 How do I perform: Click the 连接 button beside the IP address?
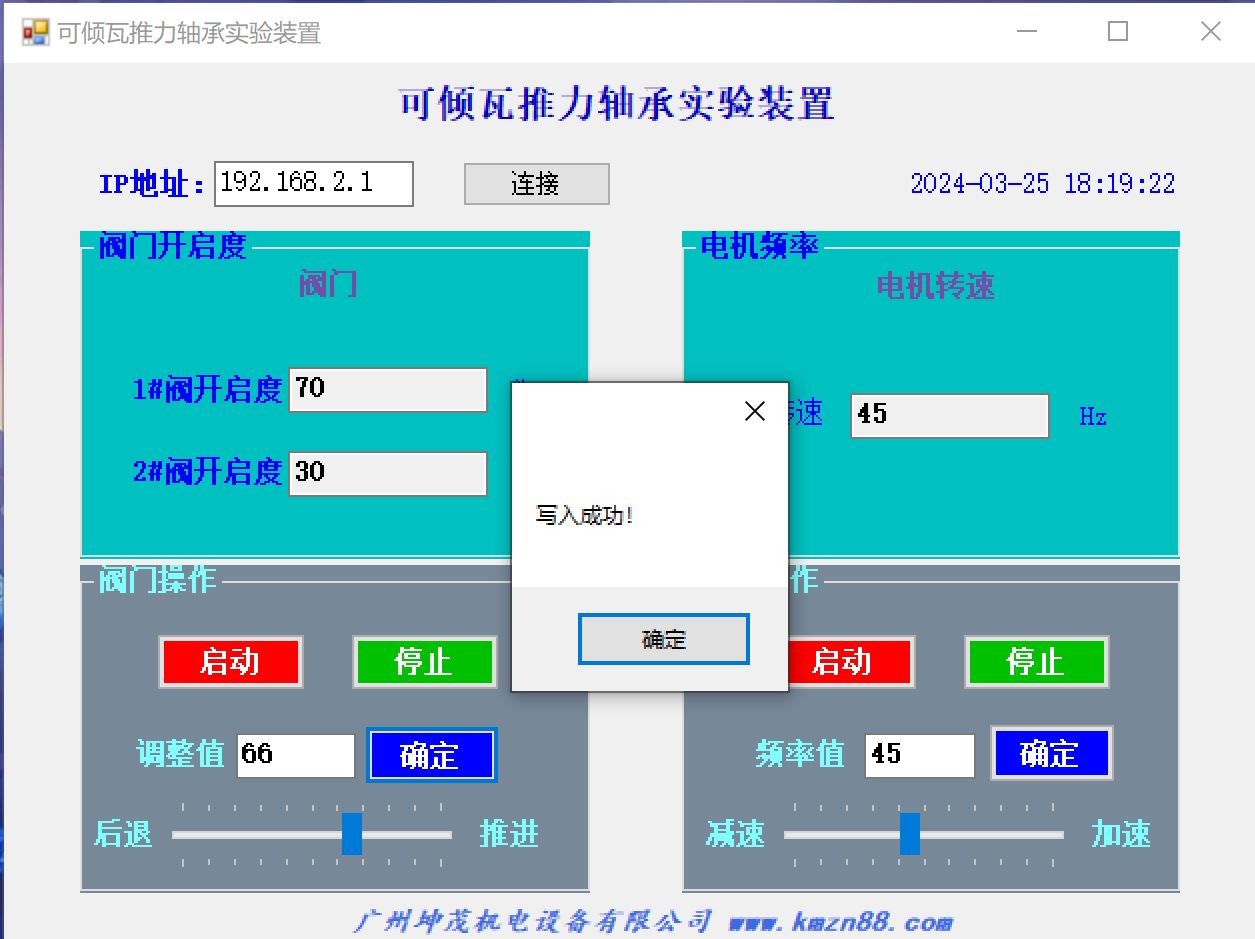point(536,184)
